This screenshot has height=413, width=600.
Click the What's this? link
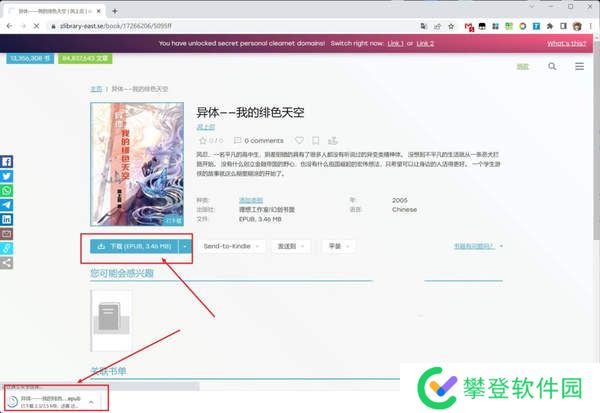pyautogui.click(x=566, y=43)
